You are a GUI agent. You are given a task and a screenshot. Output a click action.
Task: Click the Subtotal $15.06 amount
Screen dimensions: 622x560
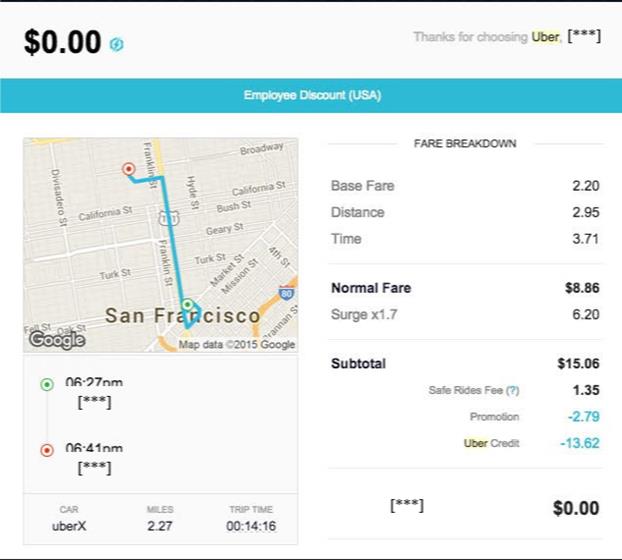(x=578, y=364)
